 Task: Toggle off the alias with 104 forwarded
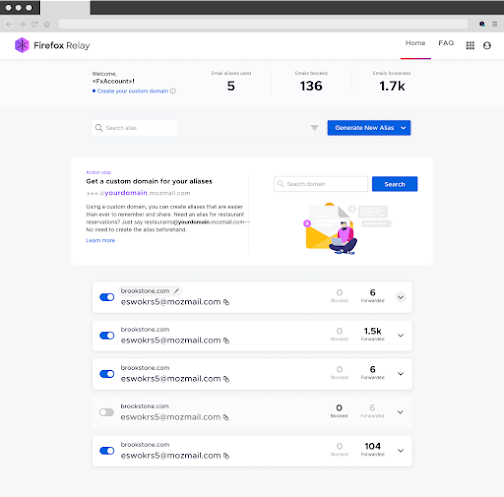[x=107, y=451]
